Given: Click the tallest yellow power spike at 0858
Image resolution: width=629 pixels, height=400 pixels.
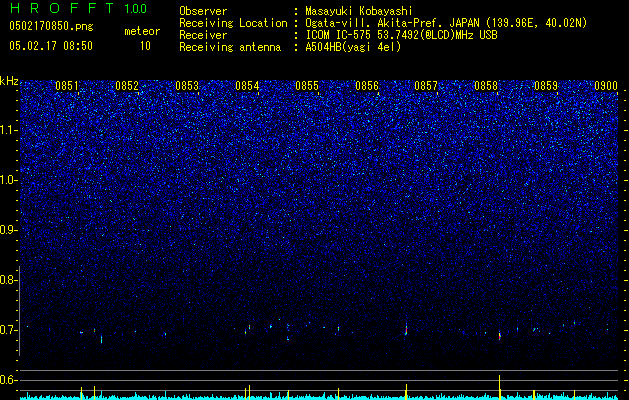Looking at the screenshot, I should (499, 387).
